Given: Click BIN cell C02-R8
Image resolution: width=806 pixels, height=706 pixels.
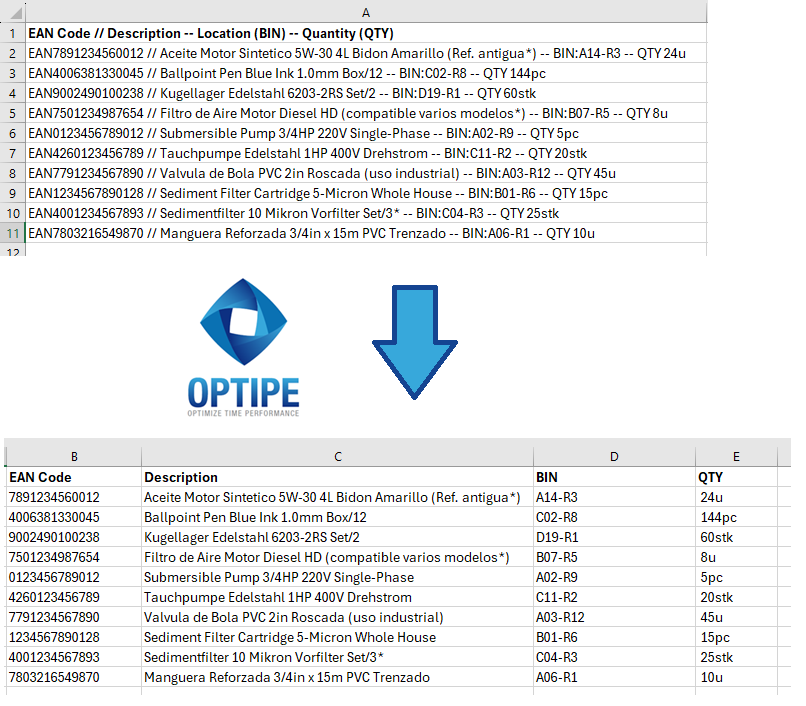Looking at the screenshot, I should [614, 517].
